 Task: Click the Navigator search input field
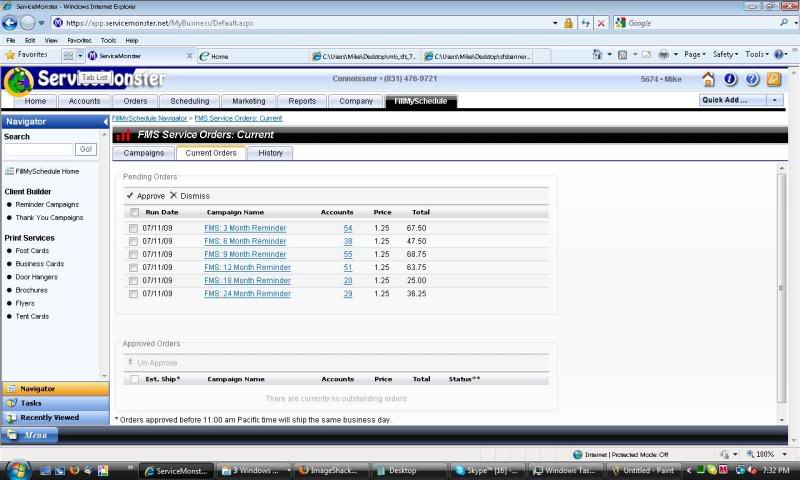pos(38,149)
